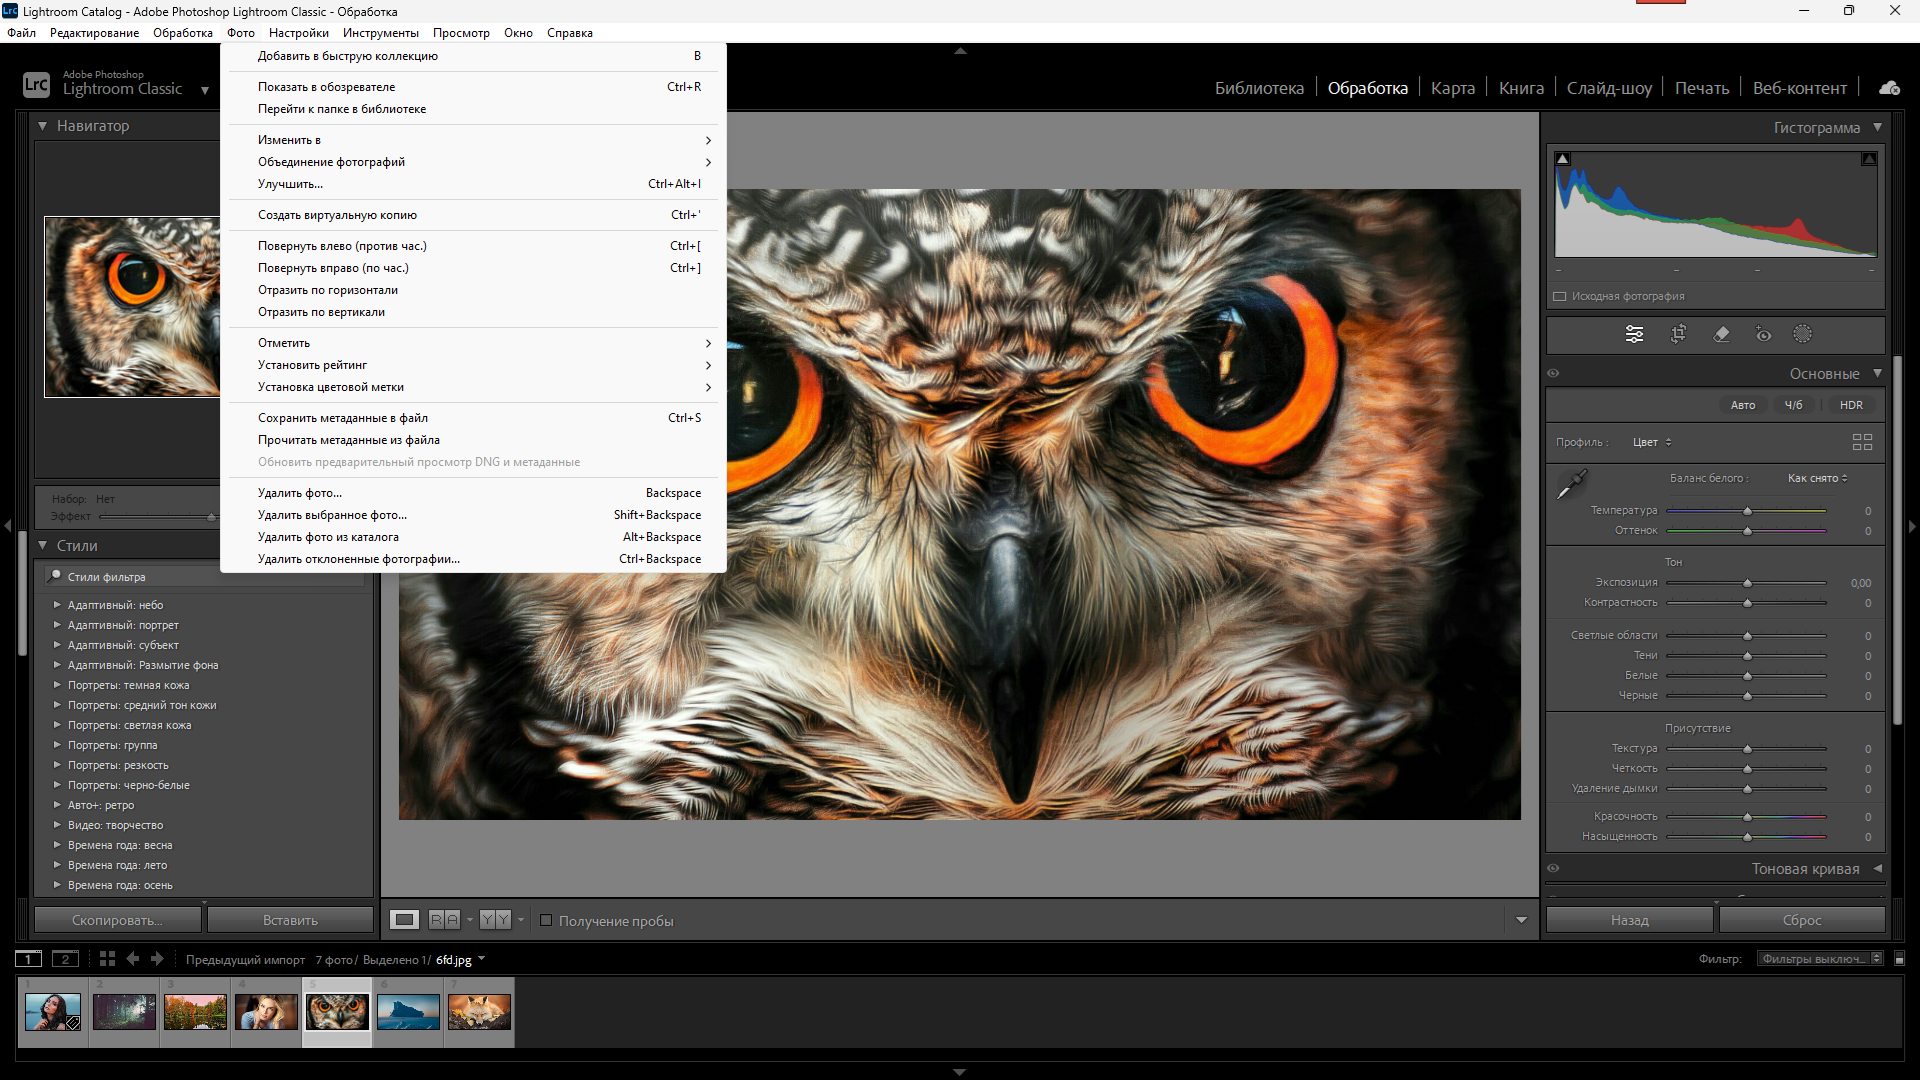
Task: Open the Masking tool icon
Action: coord(1802,334)
